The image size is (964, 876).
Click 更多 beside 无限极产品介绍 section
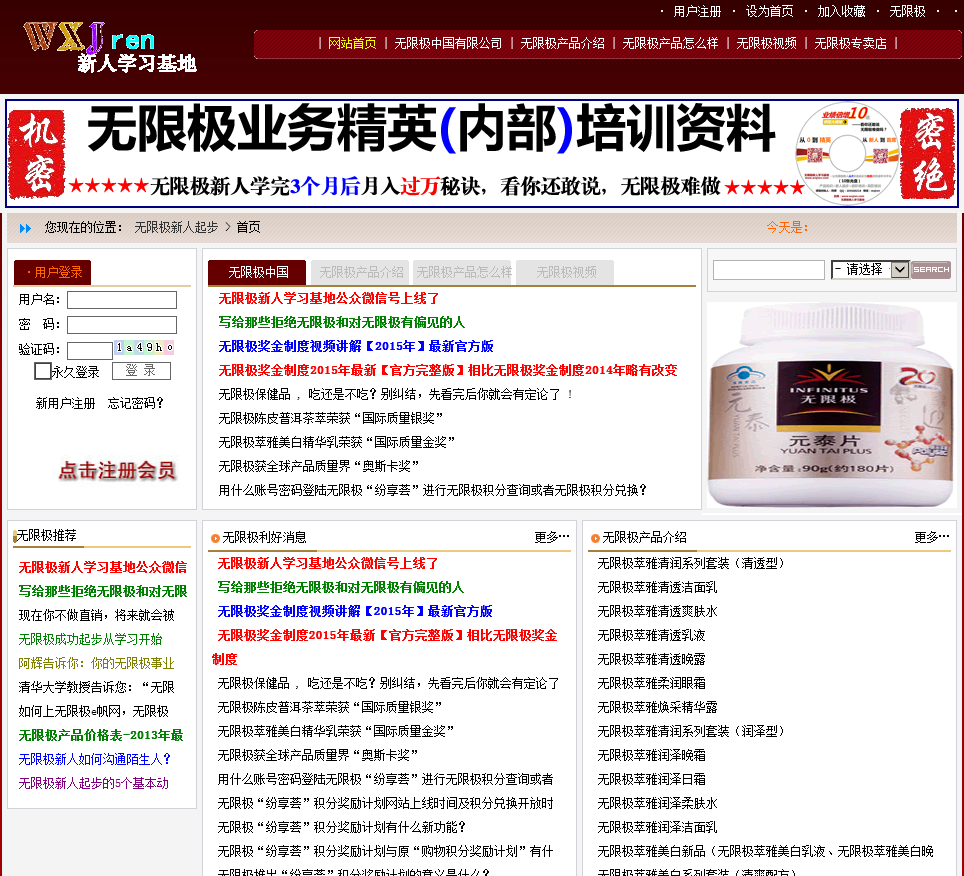click(x=931, y=537)
